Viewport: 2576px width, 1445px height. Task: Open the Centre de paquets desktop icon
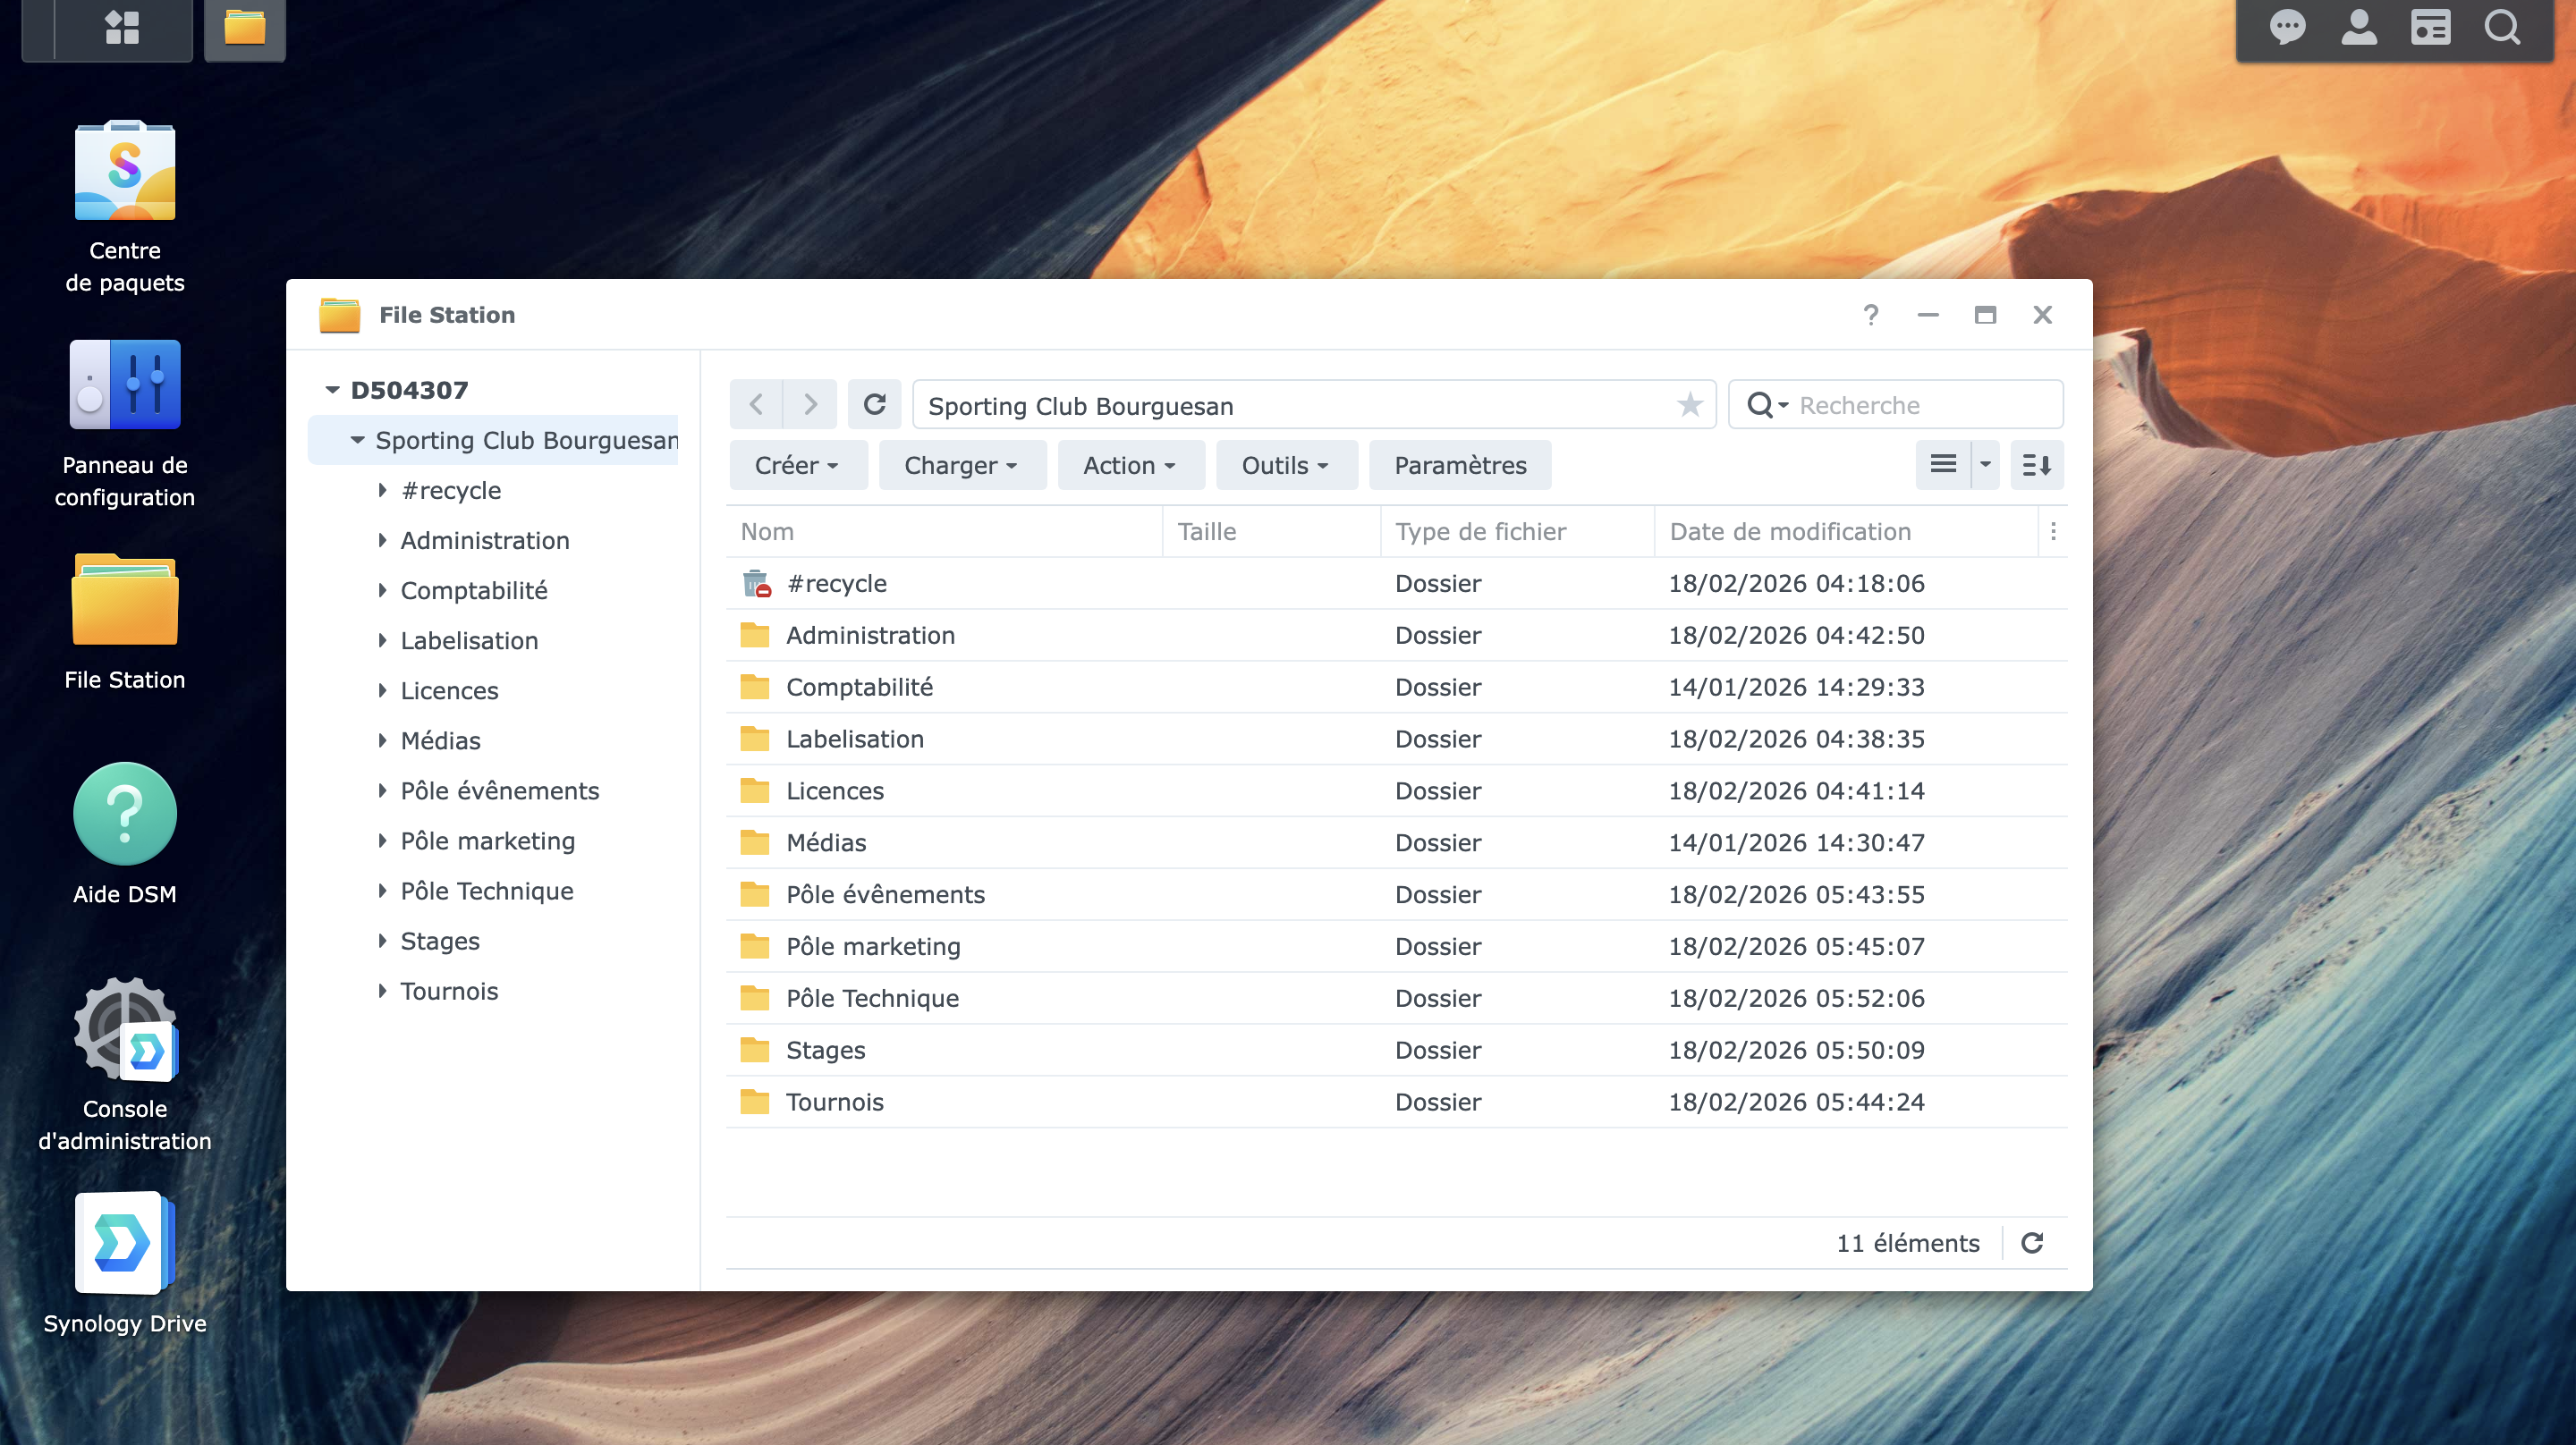coord(125,172)
